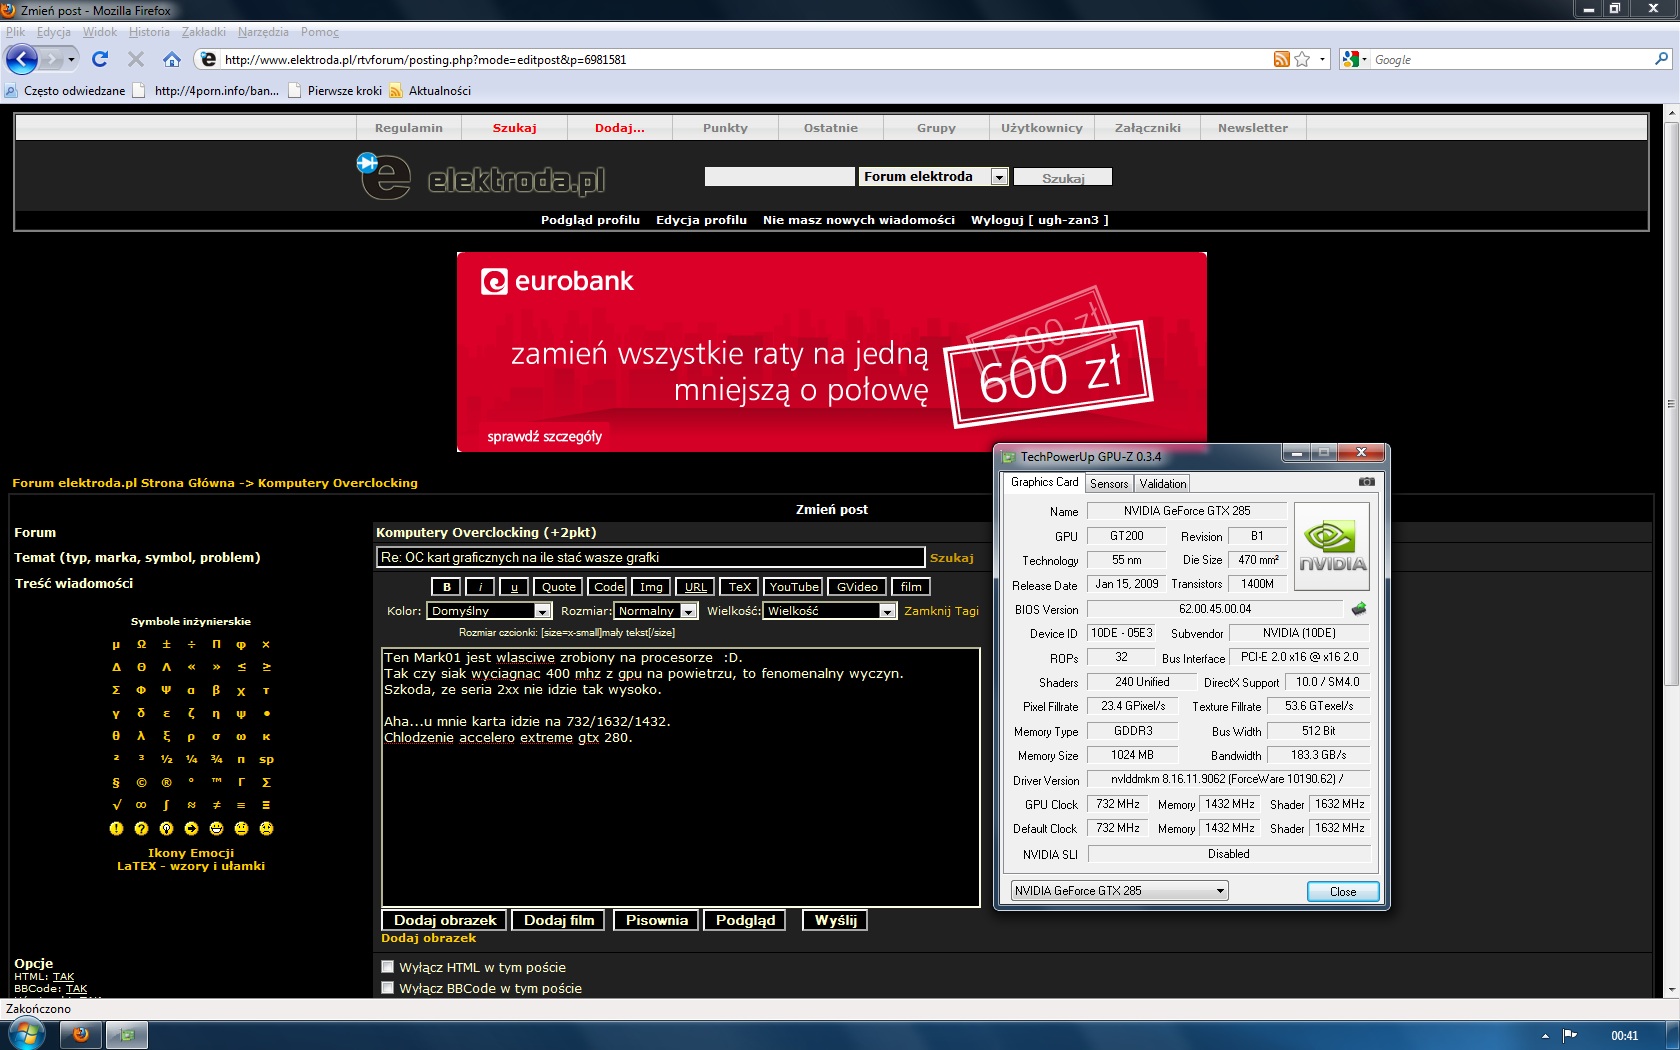Click the Wyślij button to submit post
The height and width of the screenshot is (1050, 1680).
click(x=835, y=920)
